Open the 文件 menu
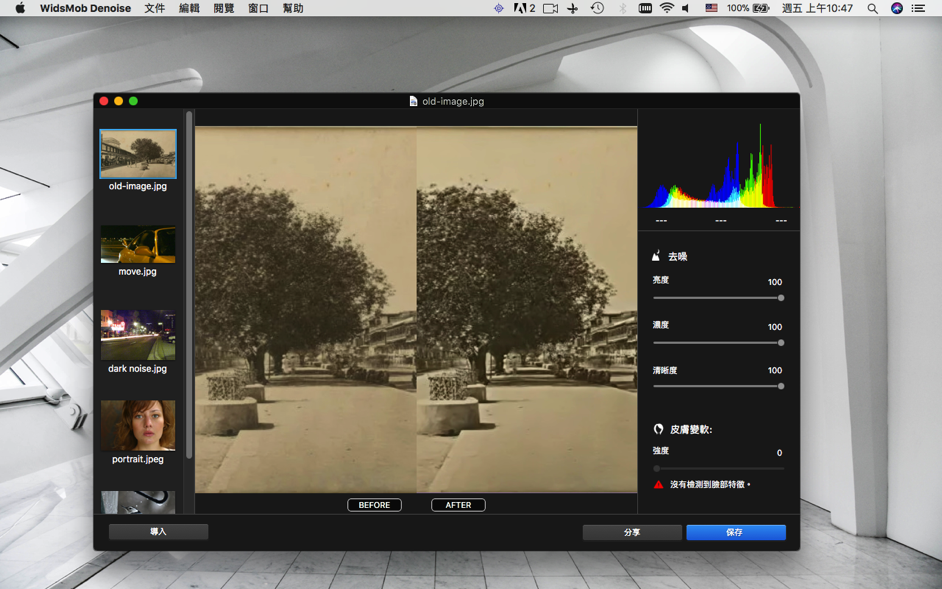The height and width of the screenshot is (589, 942). click(x=154, y=8)
